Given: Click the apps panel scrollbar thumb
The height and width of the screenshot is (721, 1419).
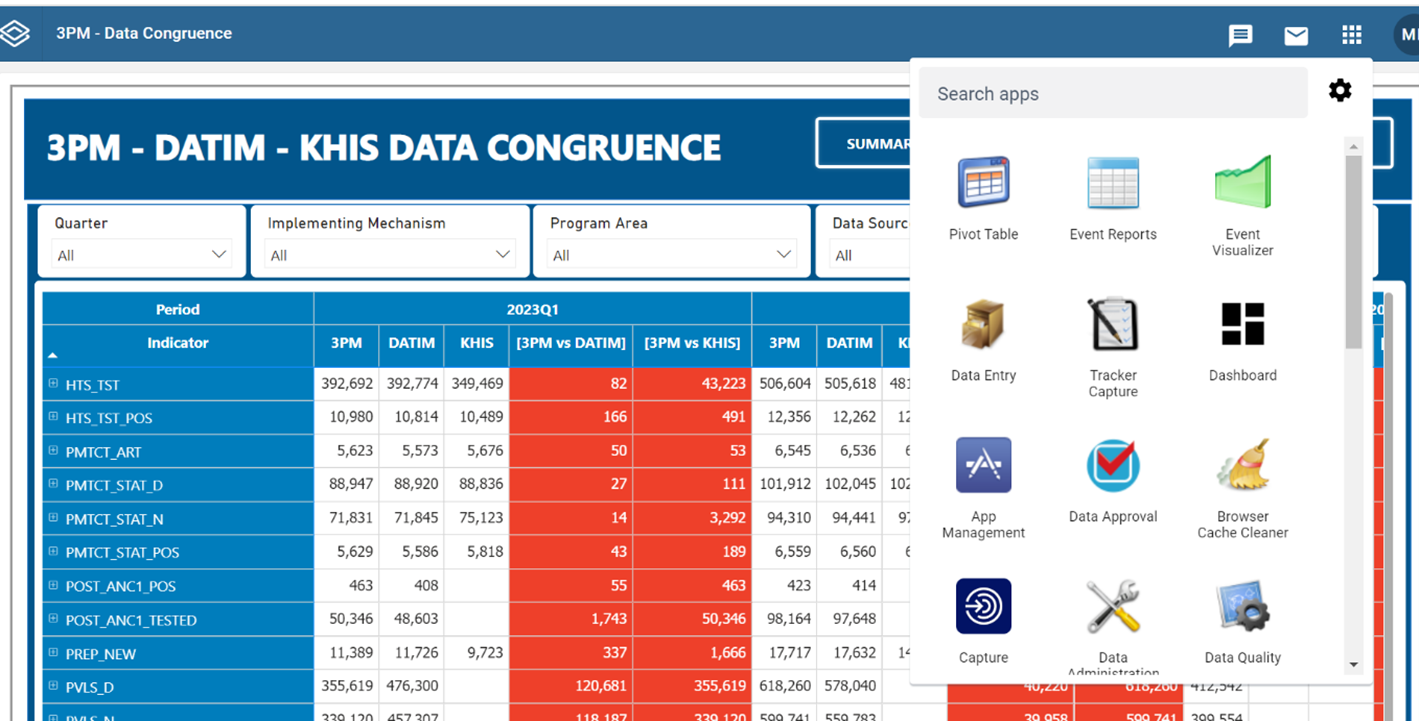Looking at the screenshot, I should click(x=1354, y=252).
